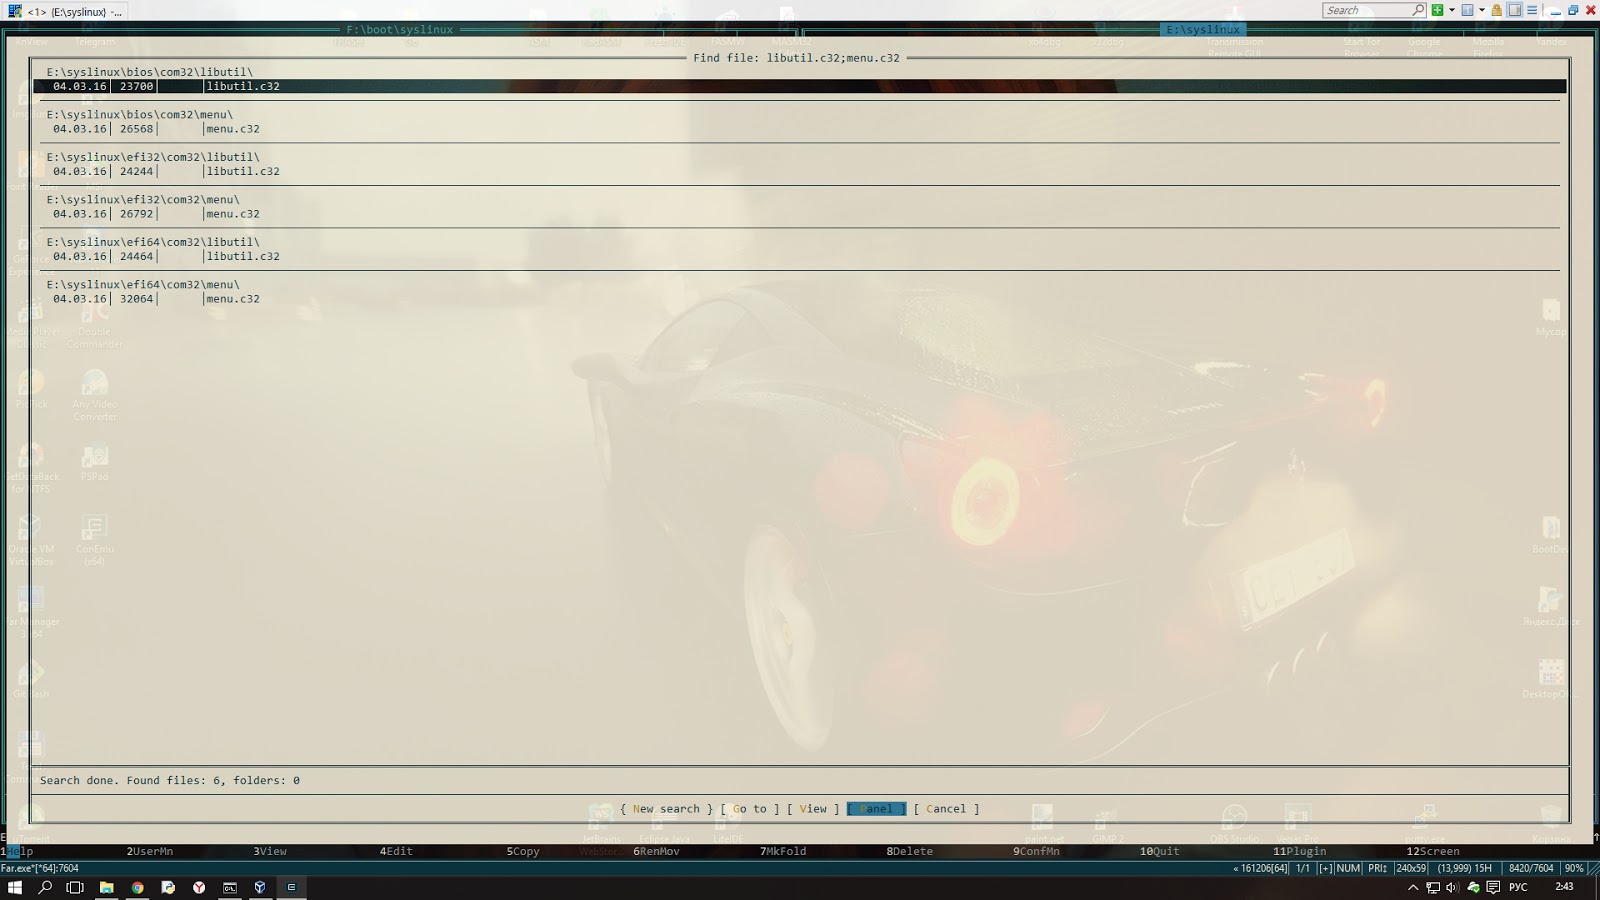Click the PRI indicator in ConEmu status bar

pos(1377,869)
